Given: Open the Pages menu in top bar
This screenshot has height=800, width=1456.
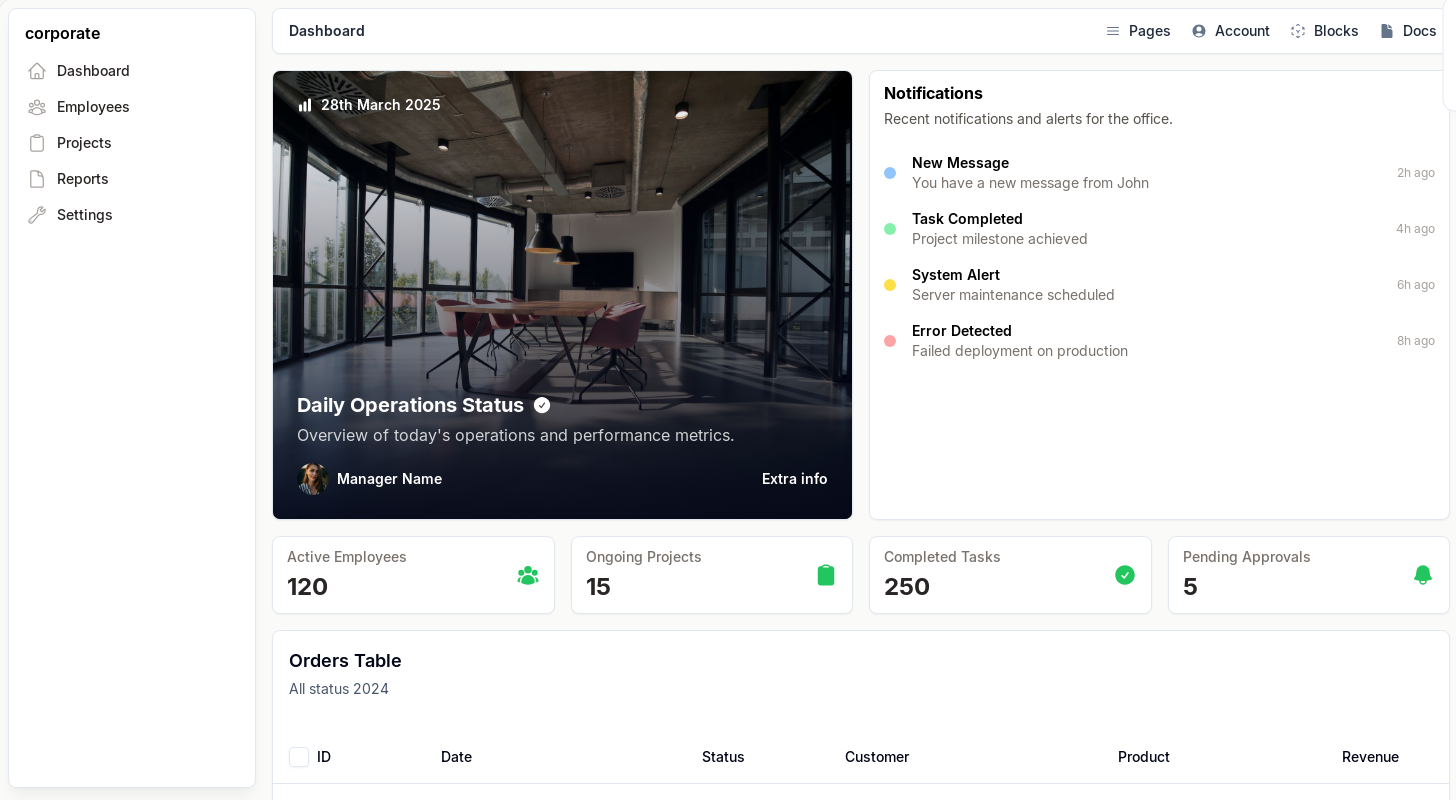Looking at the screenshot, I should click(1138, 31).
